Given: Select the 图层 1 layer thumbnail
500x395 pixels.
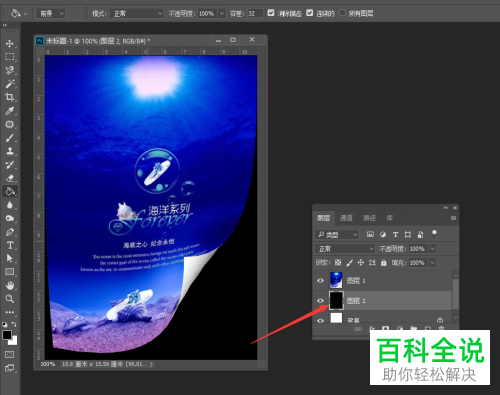Looking at the screenshot, I should [336, 280].
